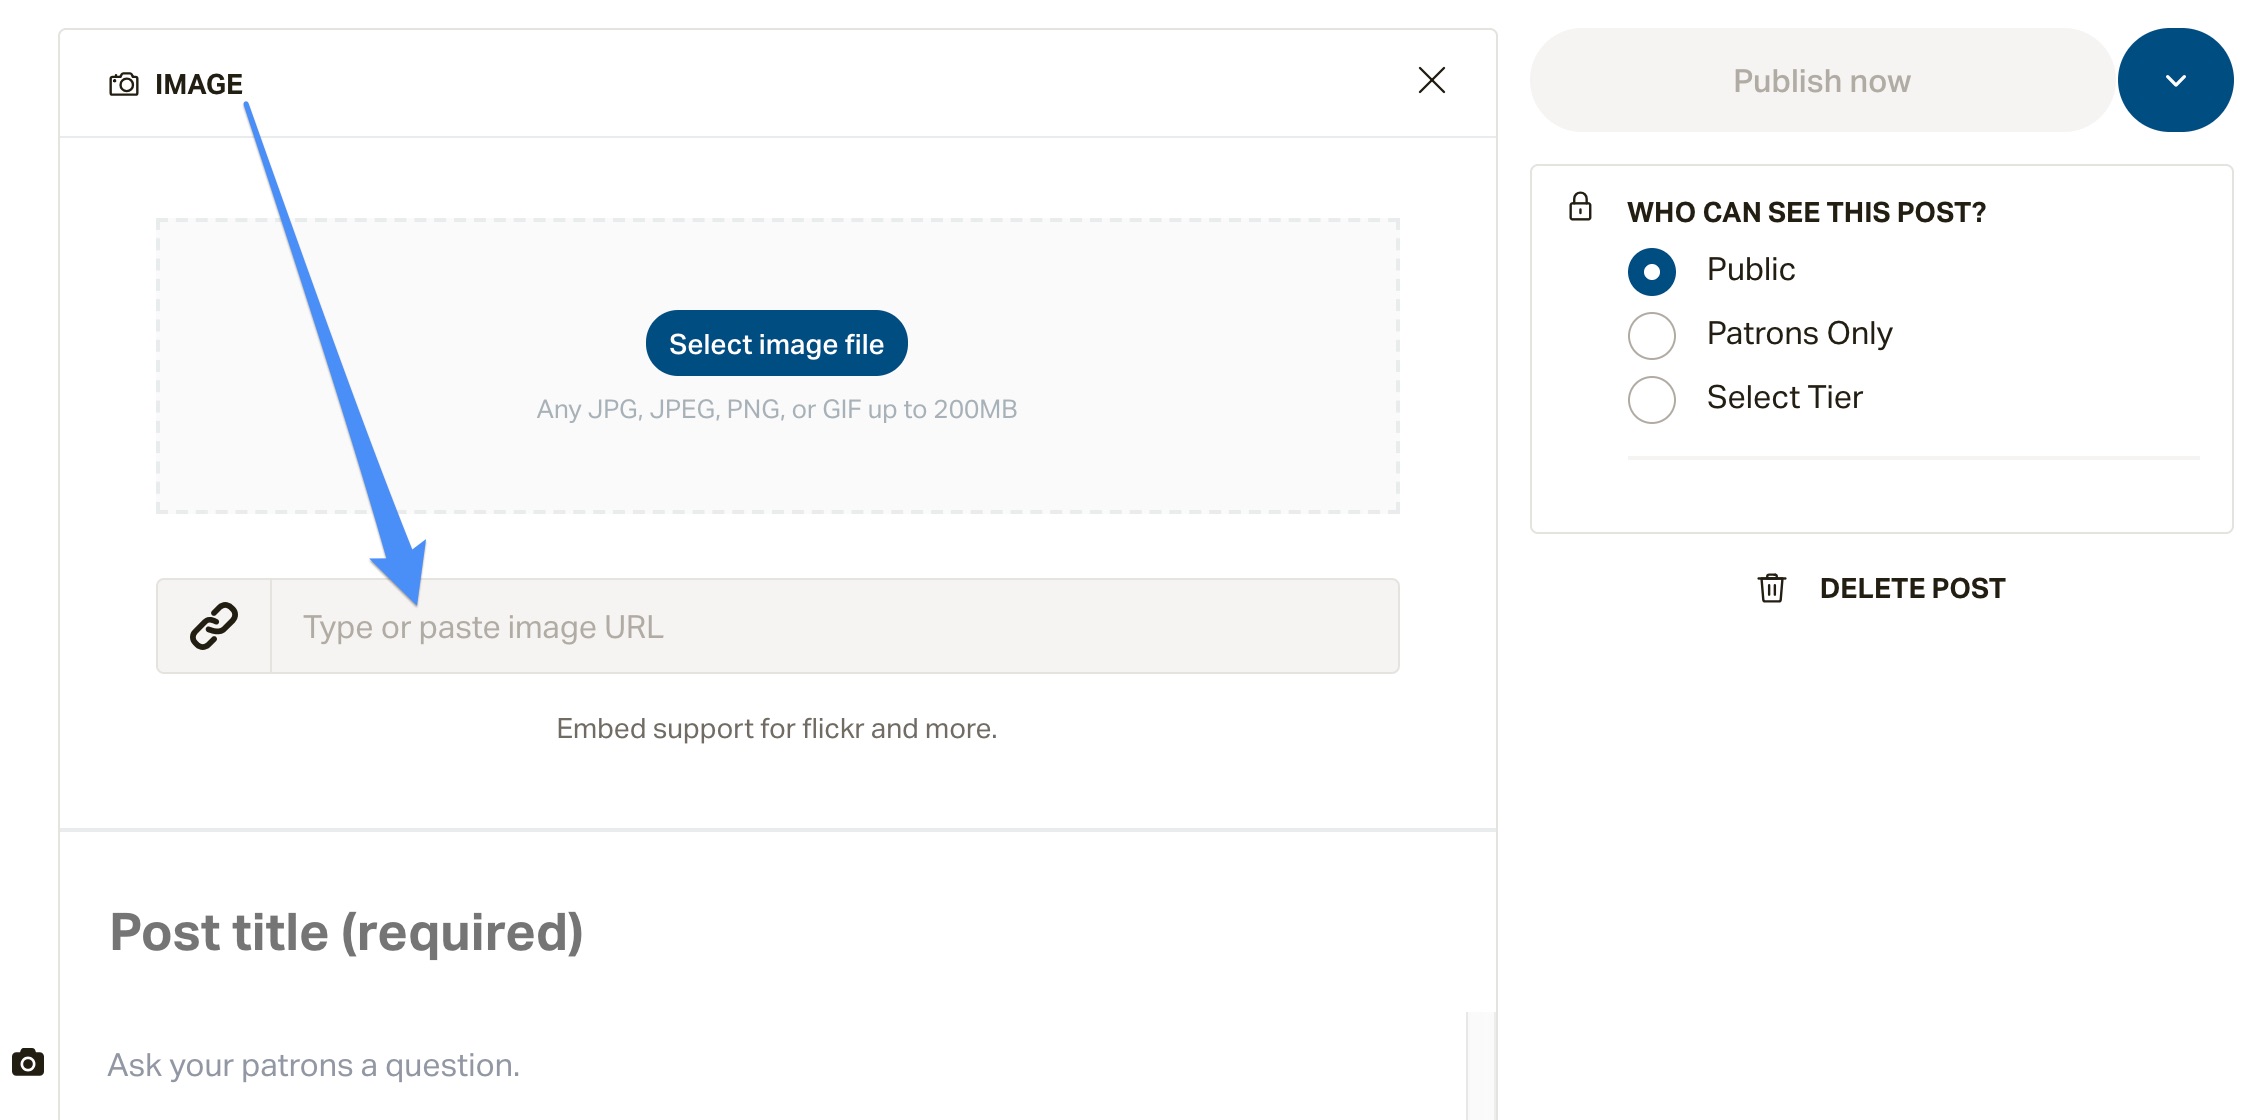
Task: Focus the image URL input field
Action: [835, 626]
